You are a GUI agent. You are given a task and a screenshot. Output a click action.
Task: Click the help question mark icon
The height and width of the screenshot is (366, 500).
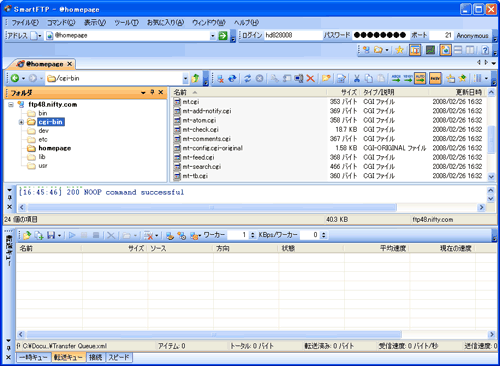click(x=485, y=50)
